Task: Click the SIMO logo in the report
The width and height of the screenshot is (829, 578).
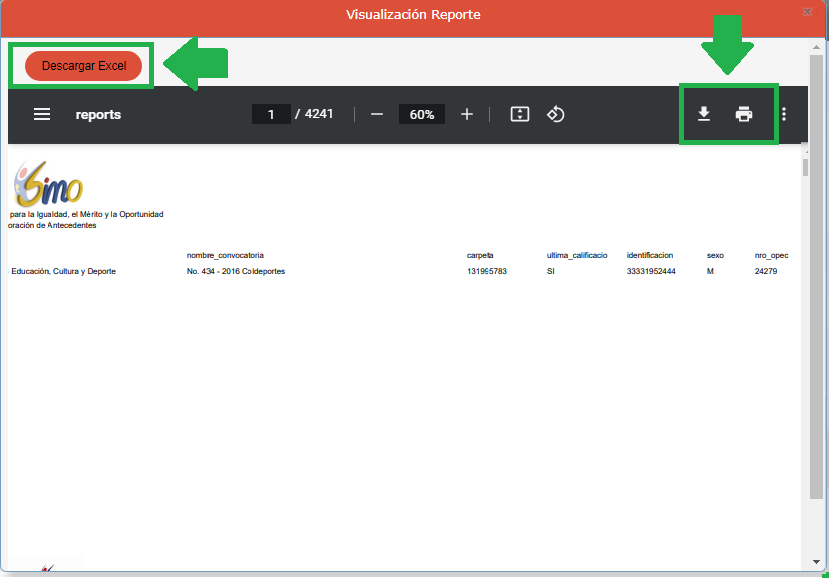Action: pos(48,184)
